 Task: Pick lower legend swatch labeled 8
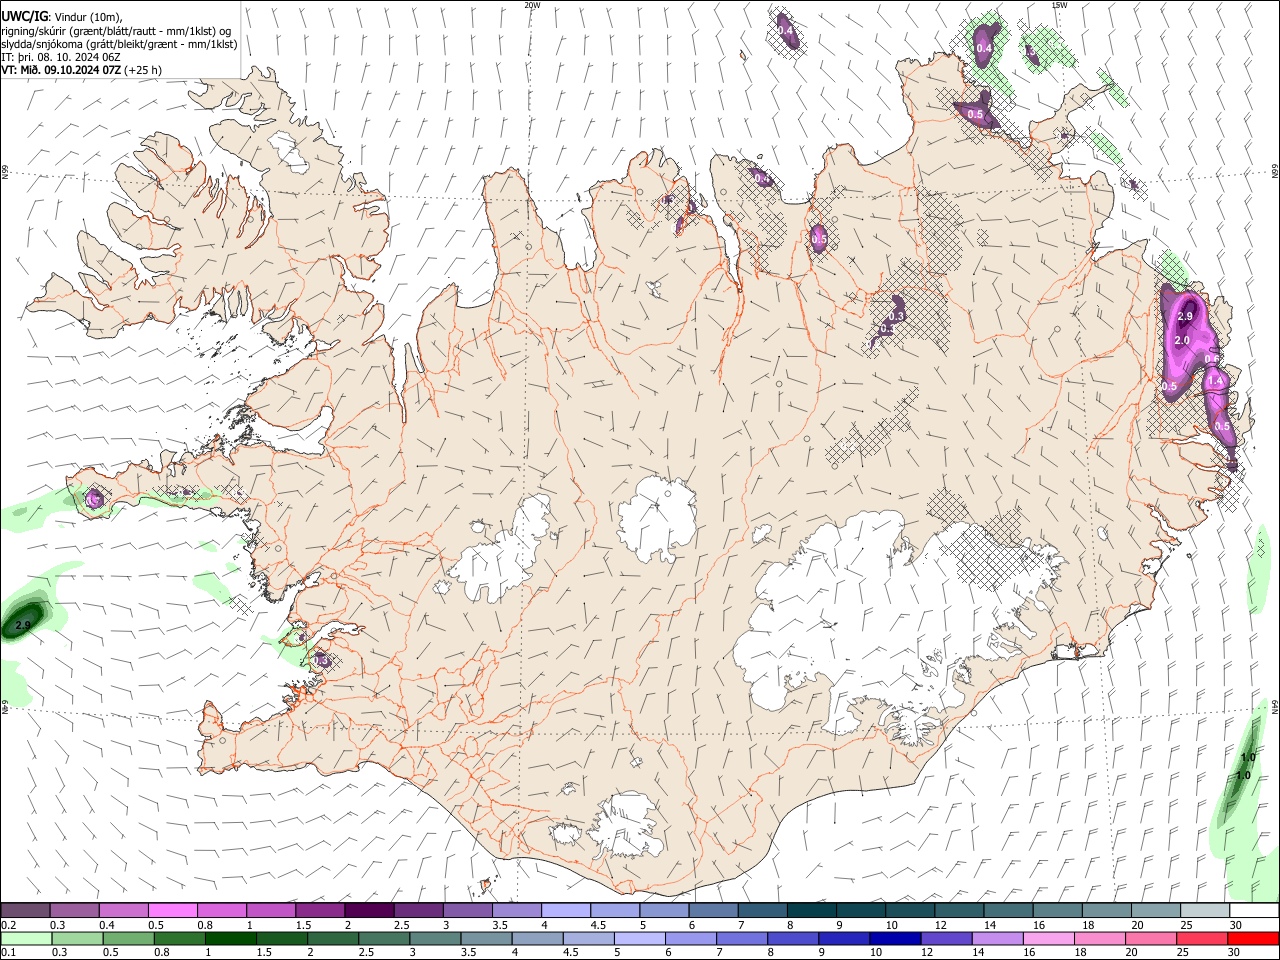[x=792, y=939]
